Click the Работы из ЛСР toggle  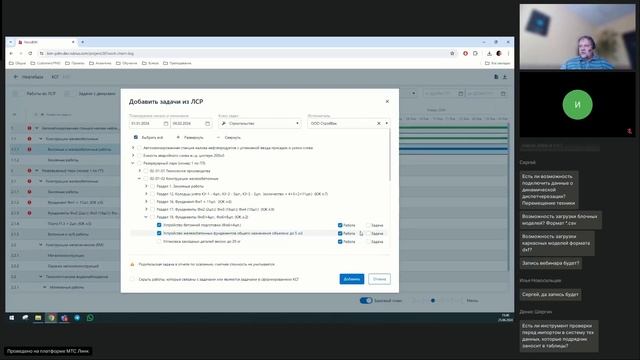point(16,93)
